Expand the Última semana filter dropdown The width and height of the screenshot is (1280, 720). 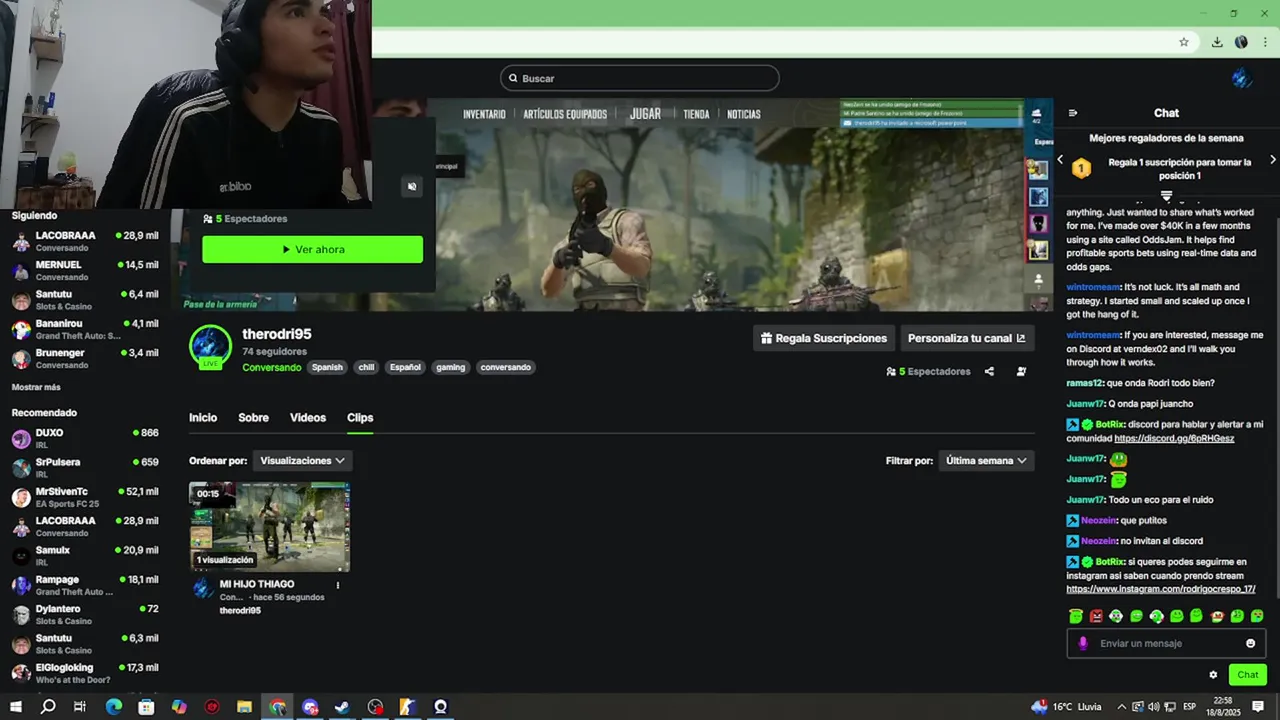coord(986,461)
